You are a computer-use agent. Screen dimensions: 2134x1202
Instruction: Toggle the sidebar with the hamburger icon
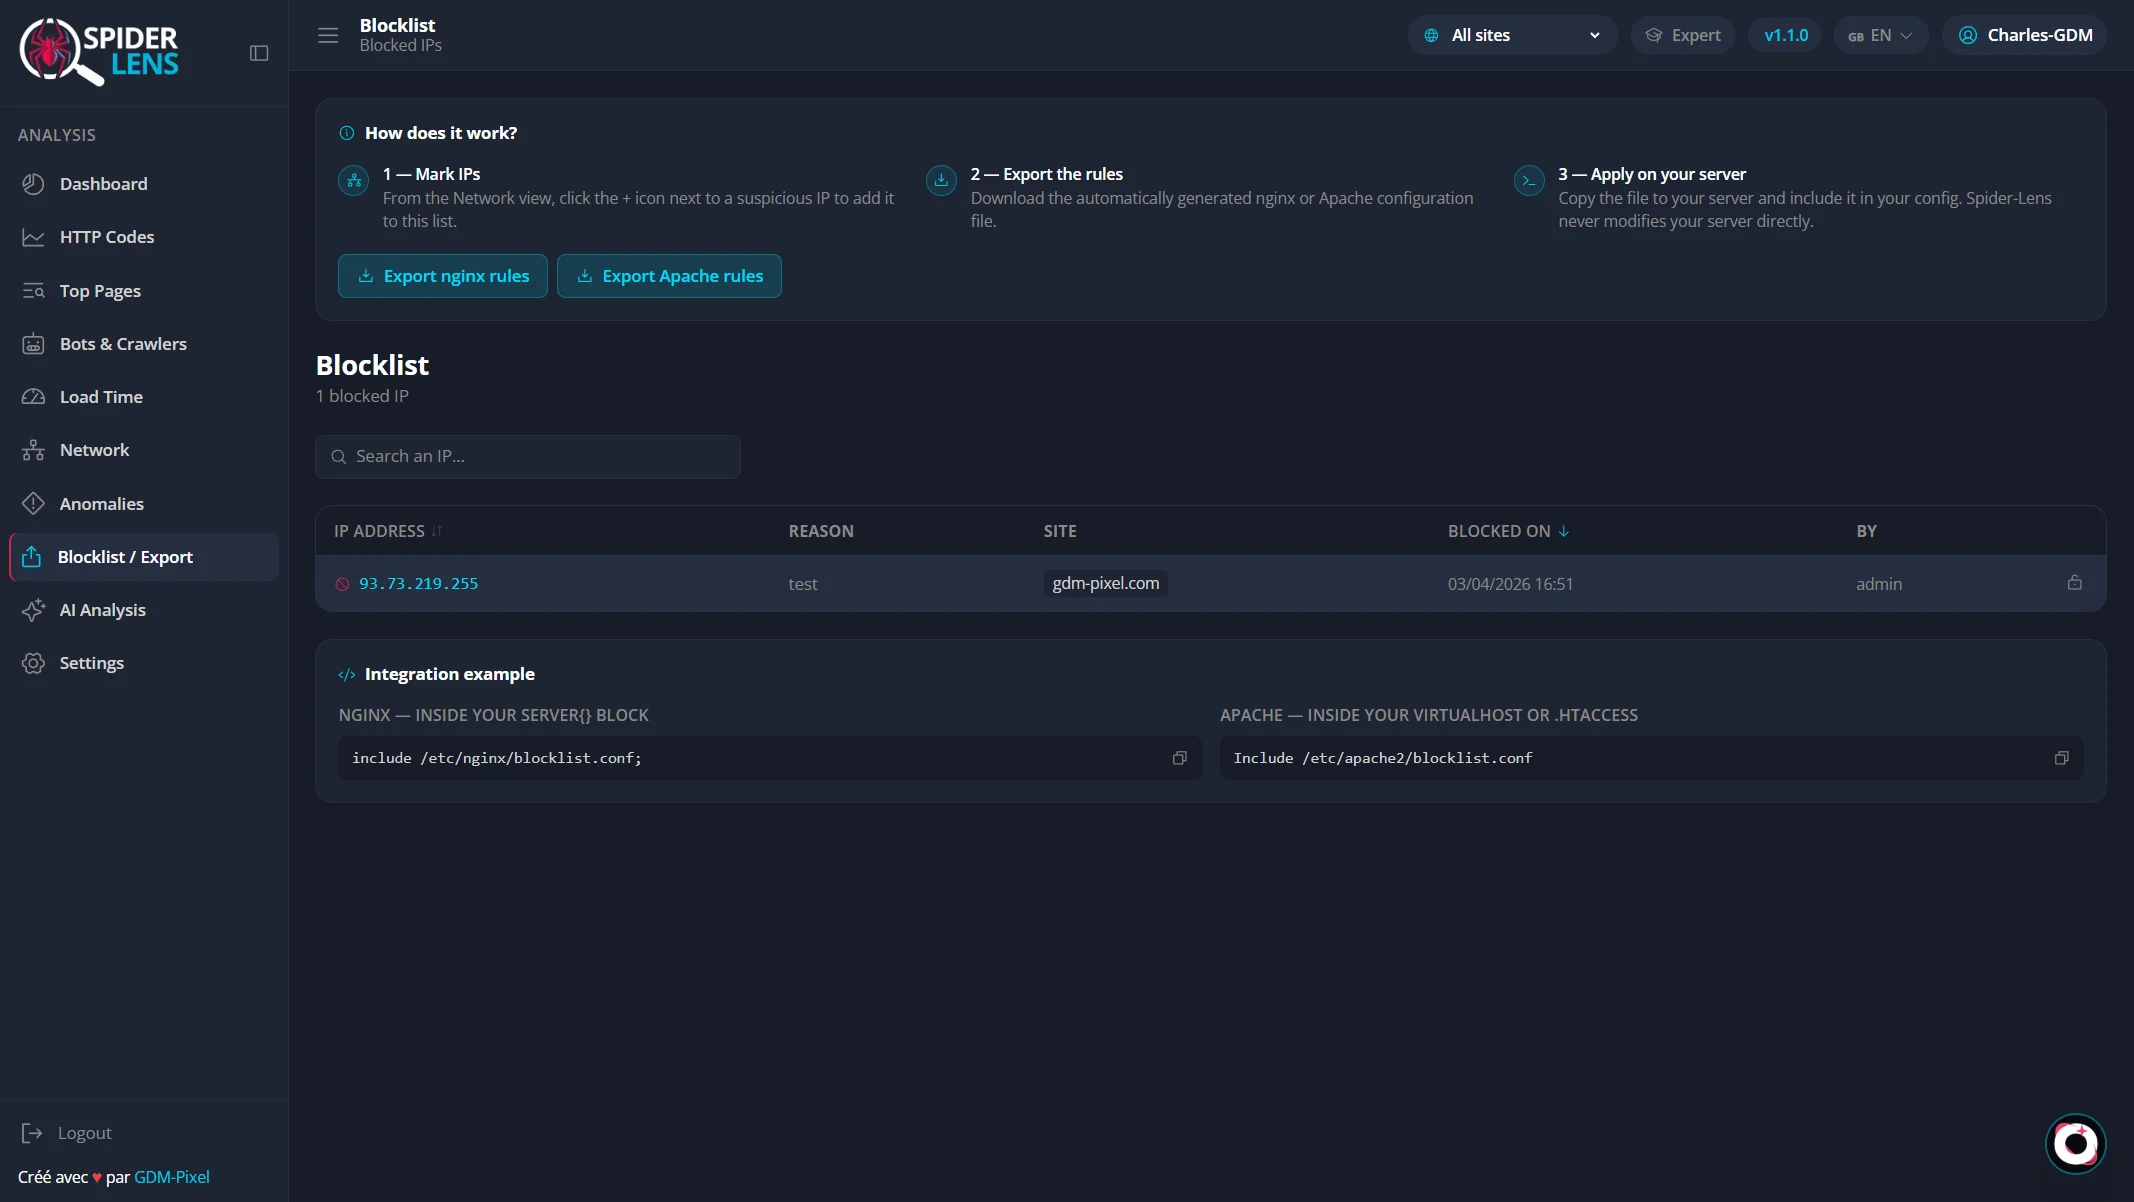click(327, 35)
